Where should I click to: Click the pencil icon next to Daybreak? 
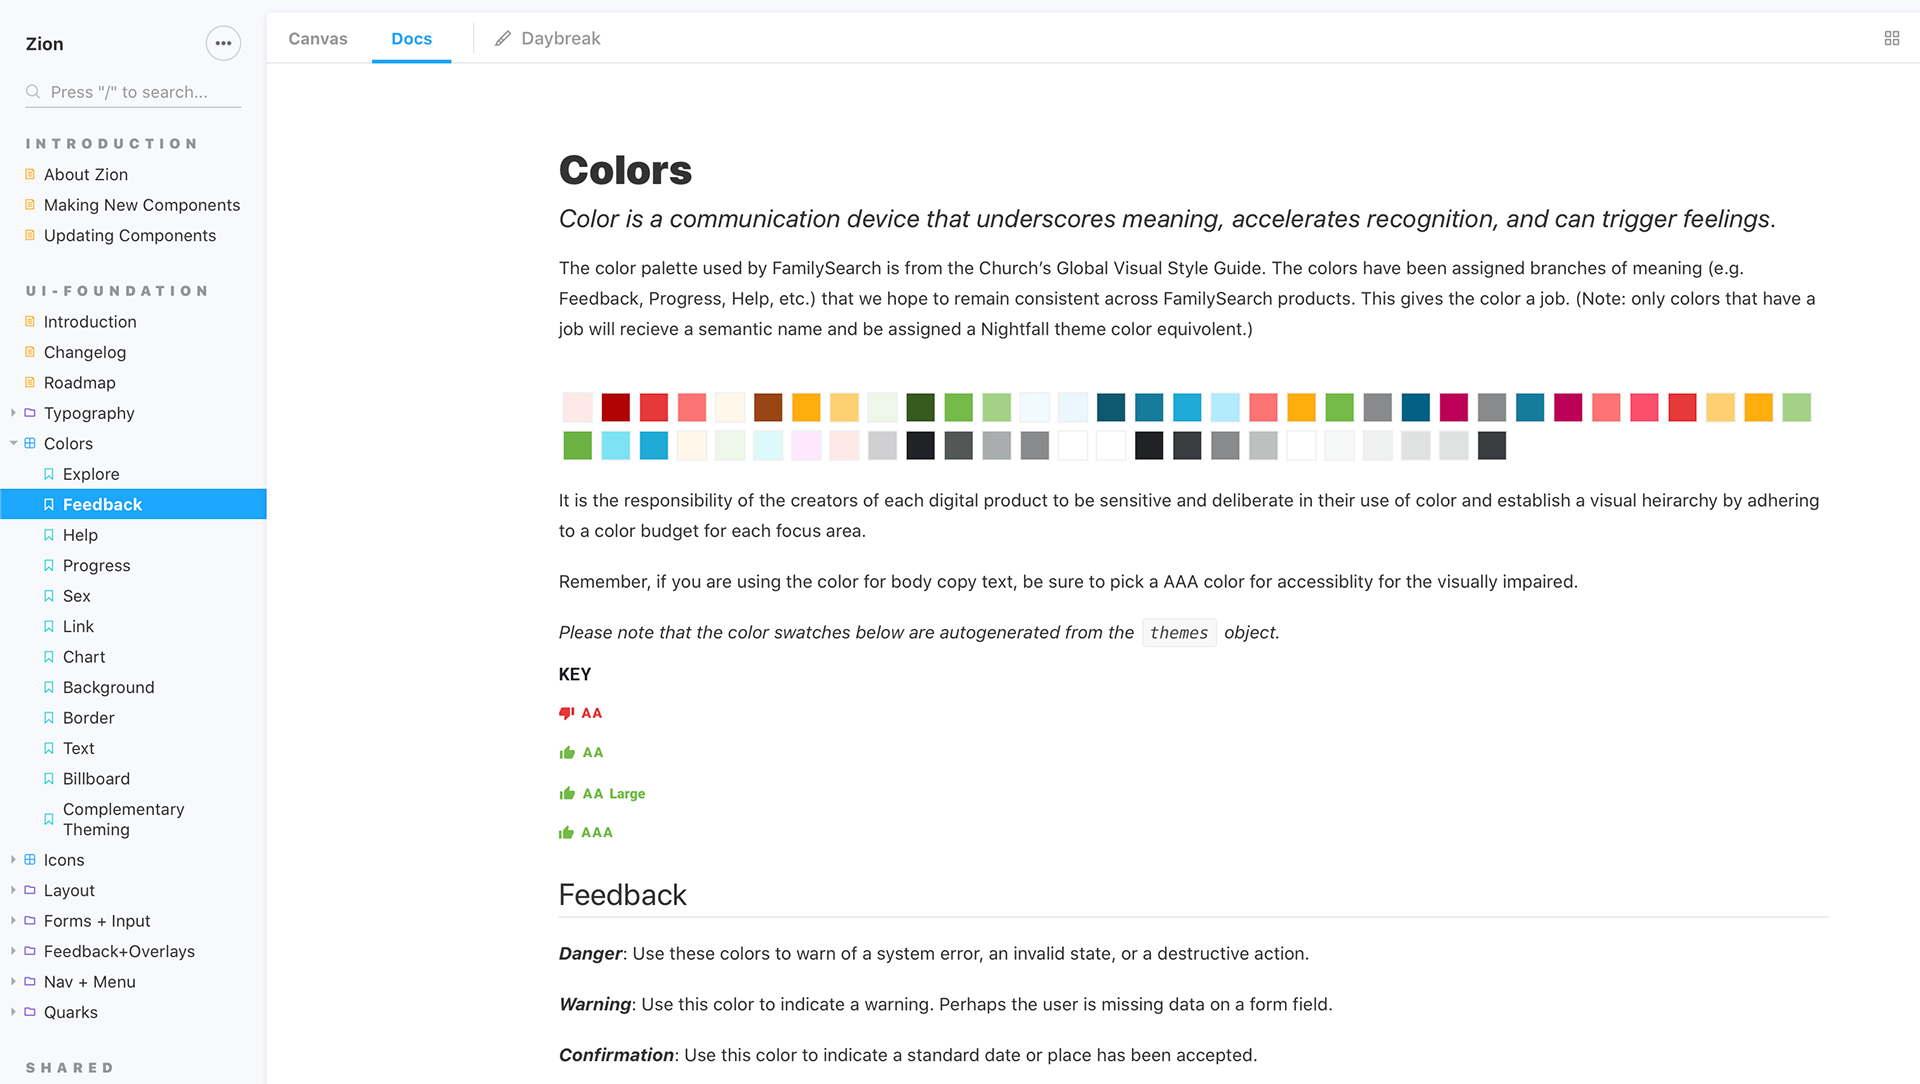pos(503,38)
